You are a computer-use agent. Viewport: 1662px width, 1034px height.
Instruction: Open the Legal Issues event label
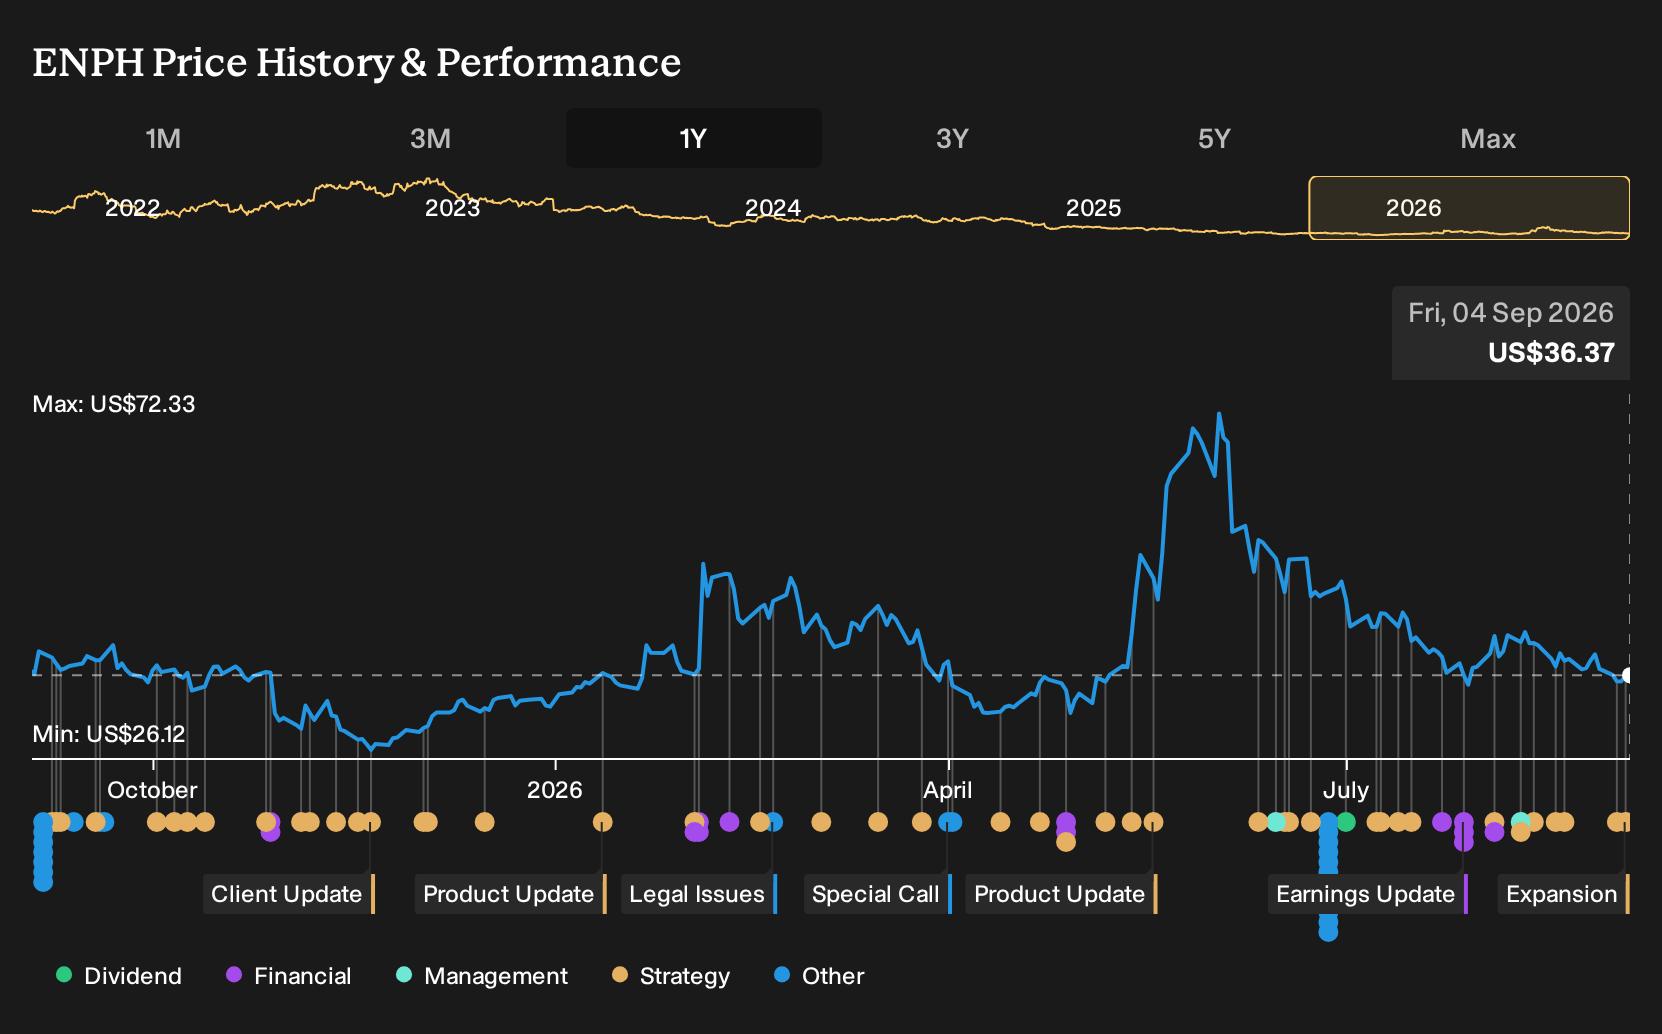[x=699, y=894]
